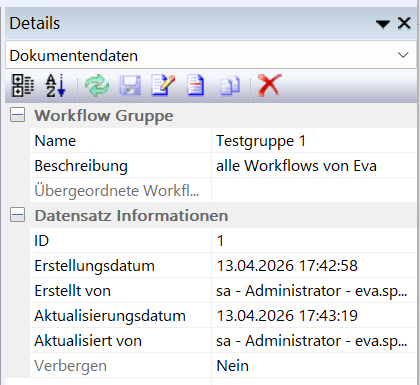Screen dimensions: 420x385
Task: Select the Beschreibung property label
Action: (x=120, y=166)
